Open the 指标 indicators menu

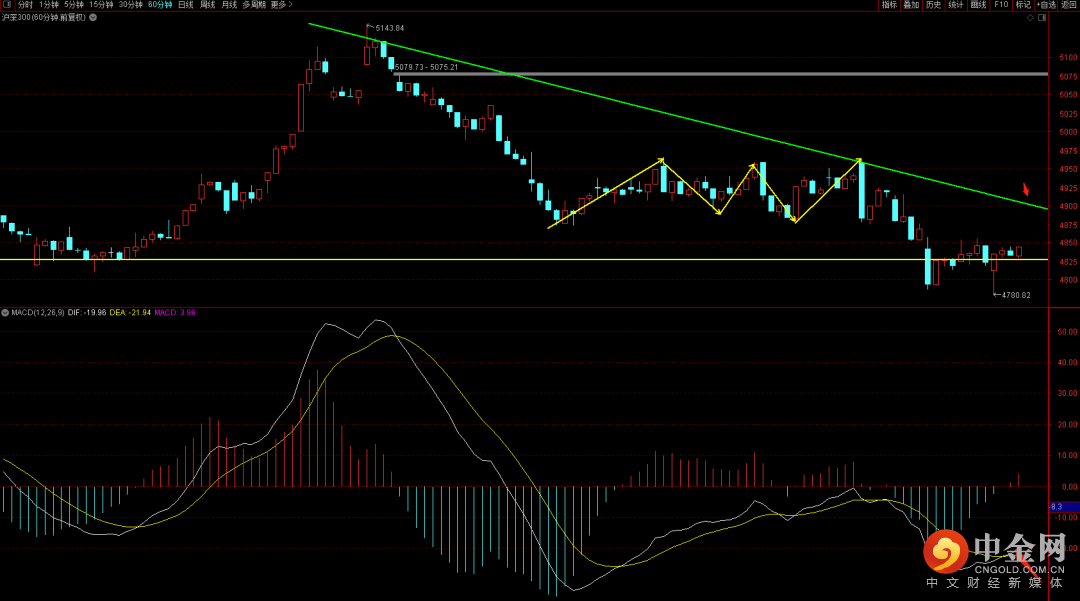point(889,5)
